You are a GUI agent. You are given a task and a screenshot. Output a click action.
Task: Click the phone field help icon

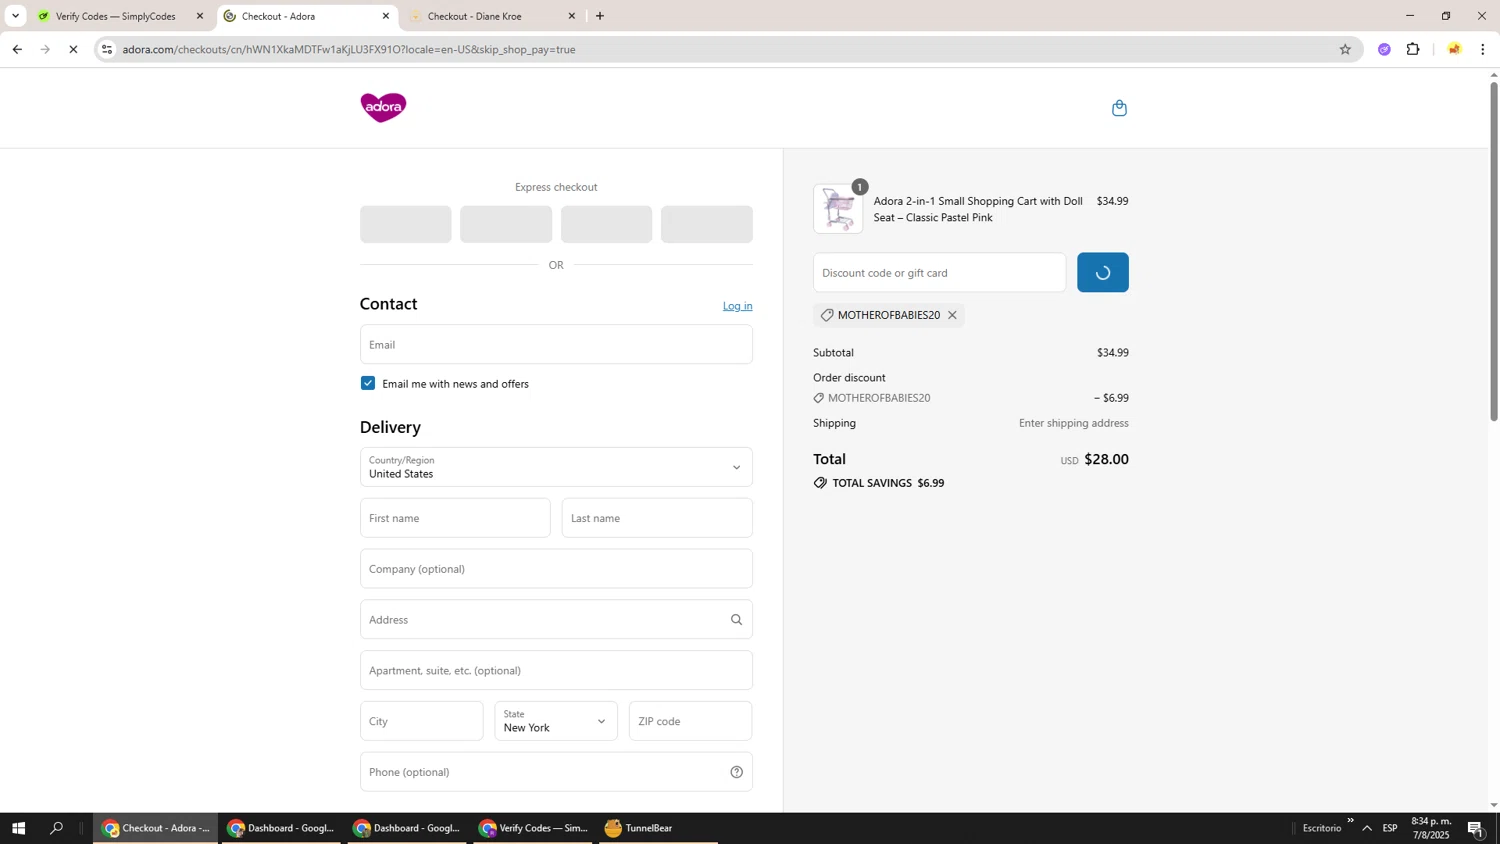point(736,772)
